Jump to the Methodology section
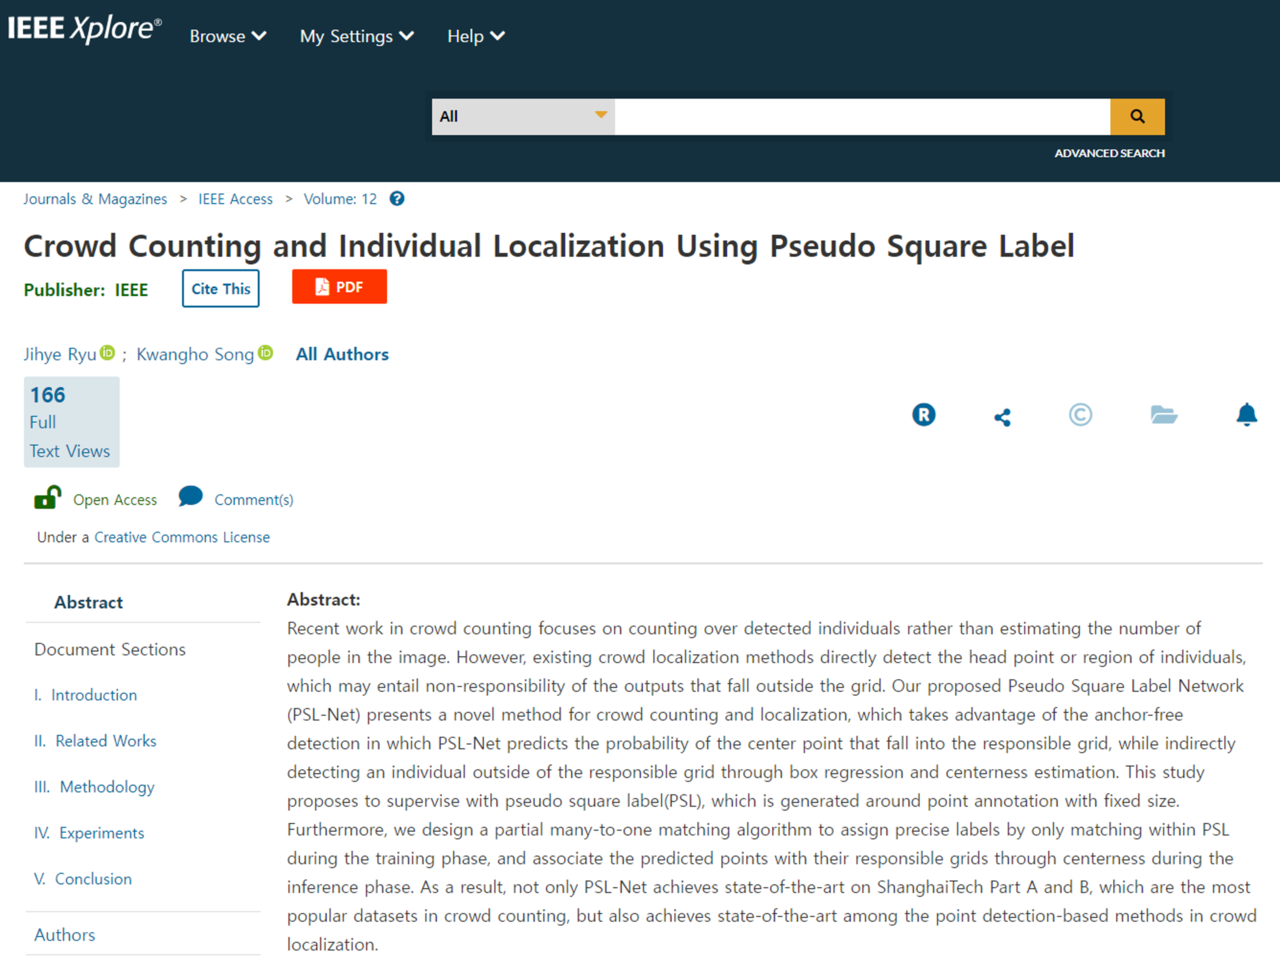 107,787
